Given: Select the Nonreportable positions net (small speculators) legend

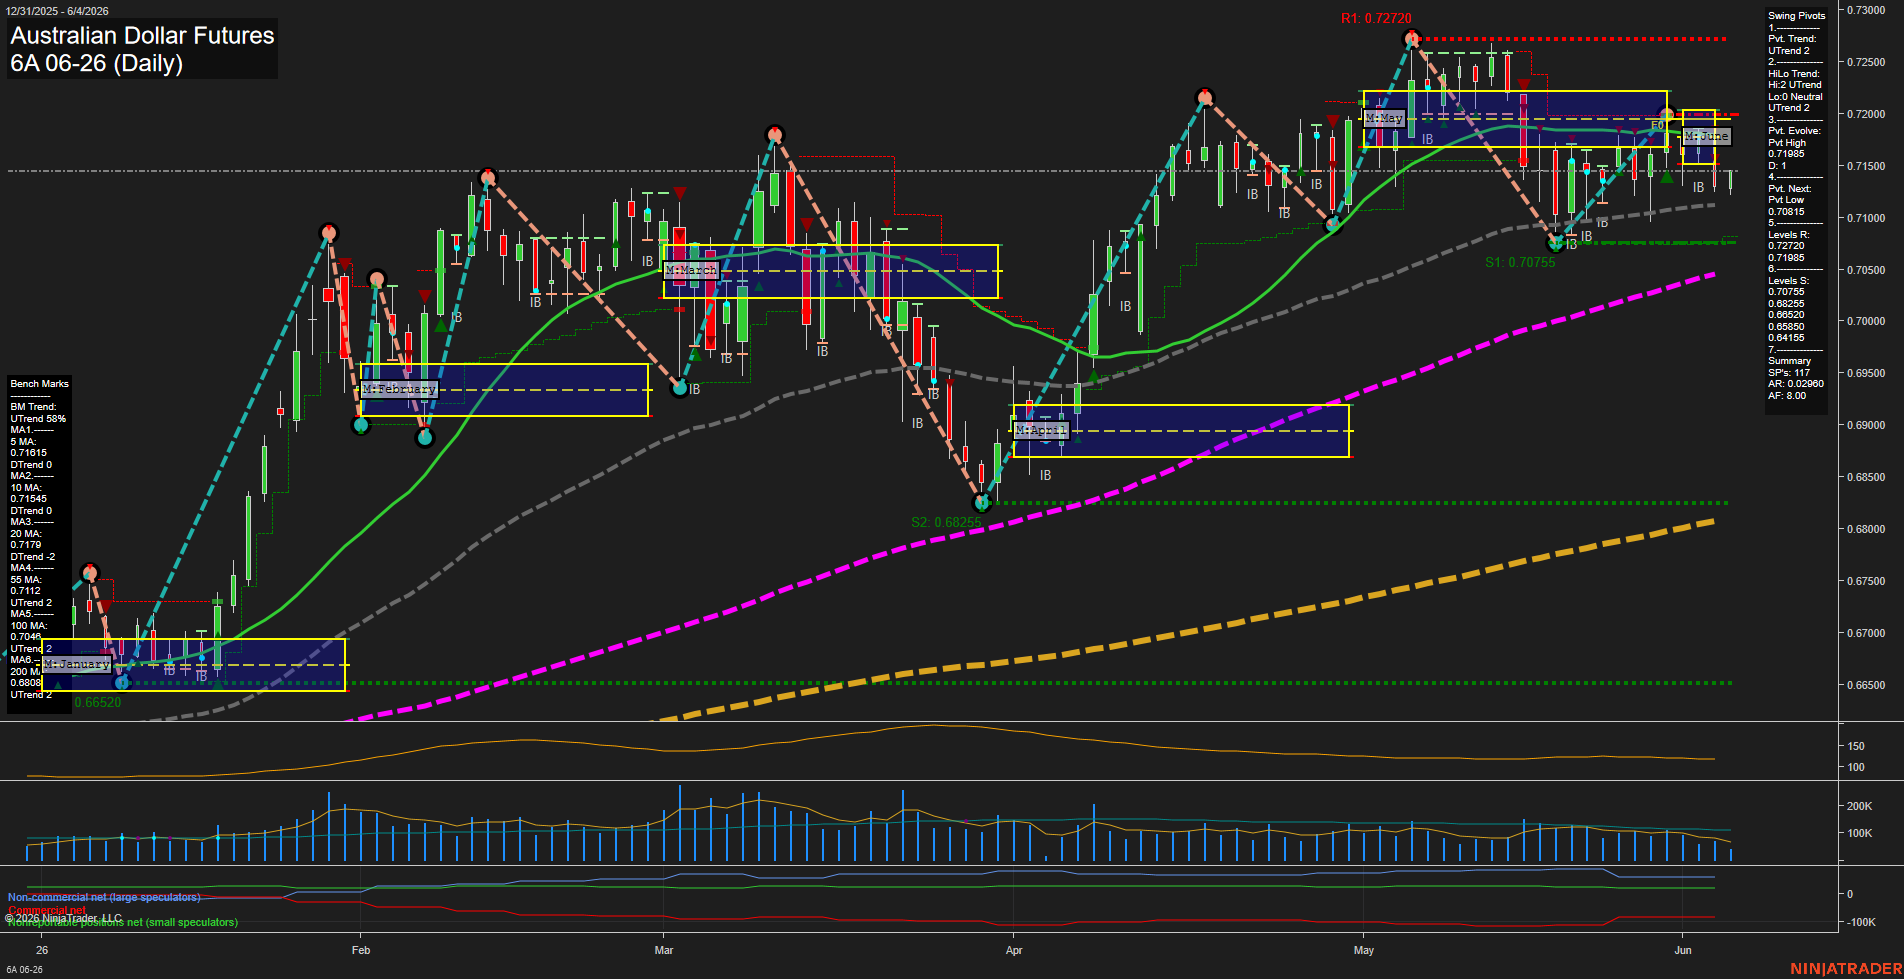Looking at the screenshot, I should (123, 923).
